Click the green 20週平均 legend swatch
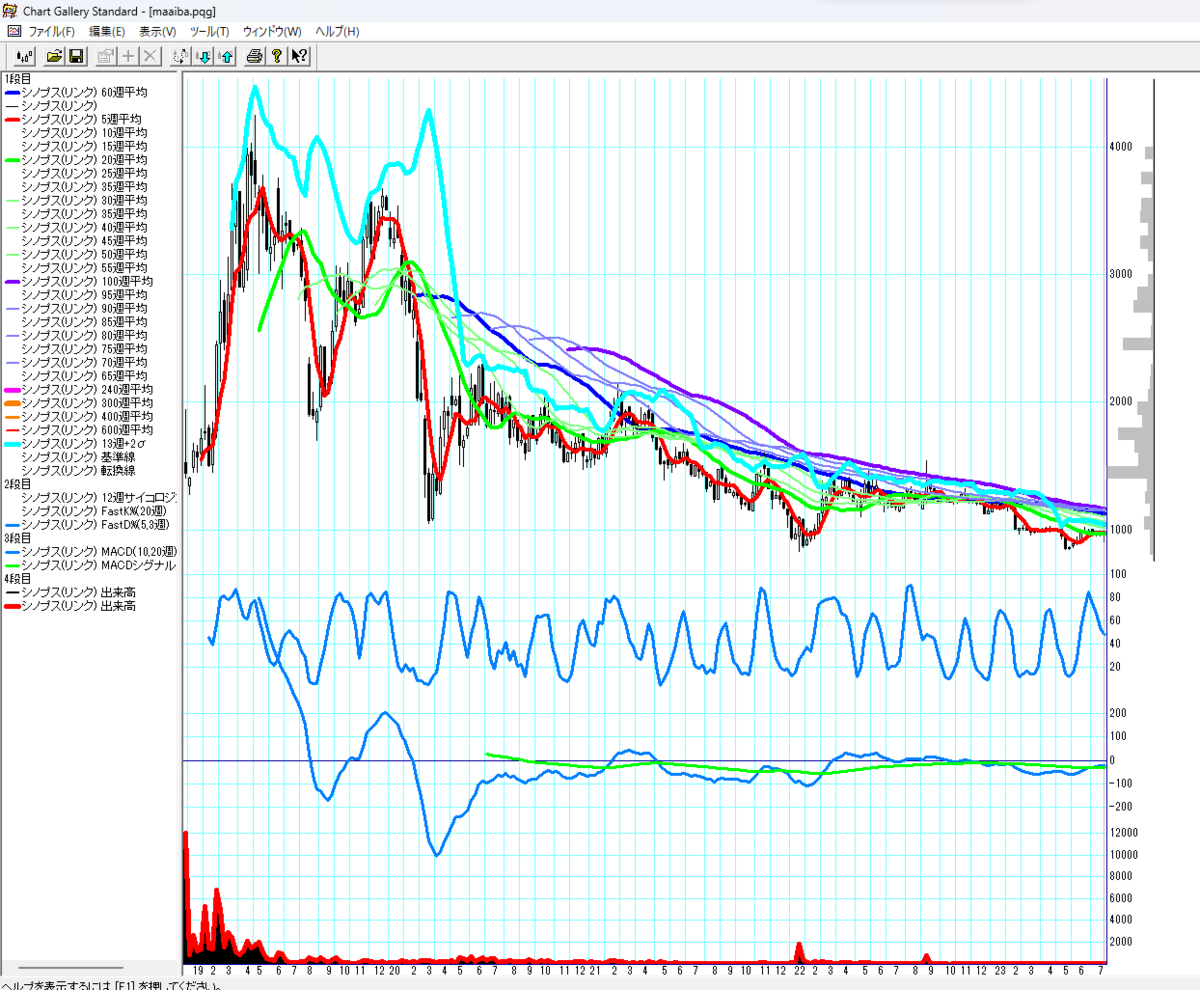The height and width of the screenshot is (990, 1200). coord(12,160)
